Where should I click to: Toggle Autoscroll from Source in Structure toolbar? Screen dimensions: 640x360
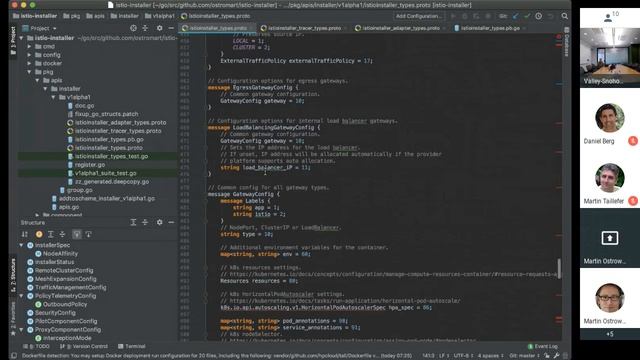pos(89,234)
